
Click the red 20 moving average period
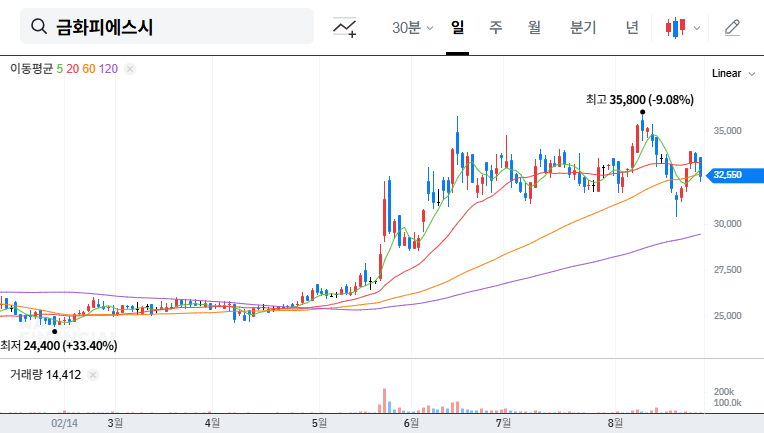[73, 69]
